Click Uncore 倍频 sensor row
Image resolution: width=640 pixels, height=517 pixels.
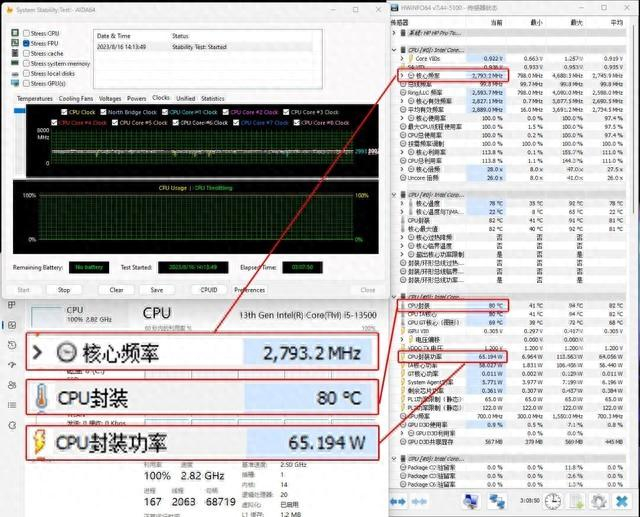pos(512,178)
